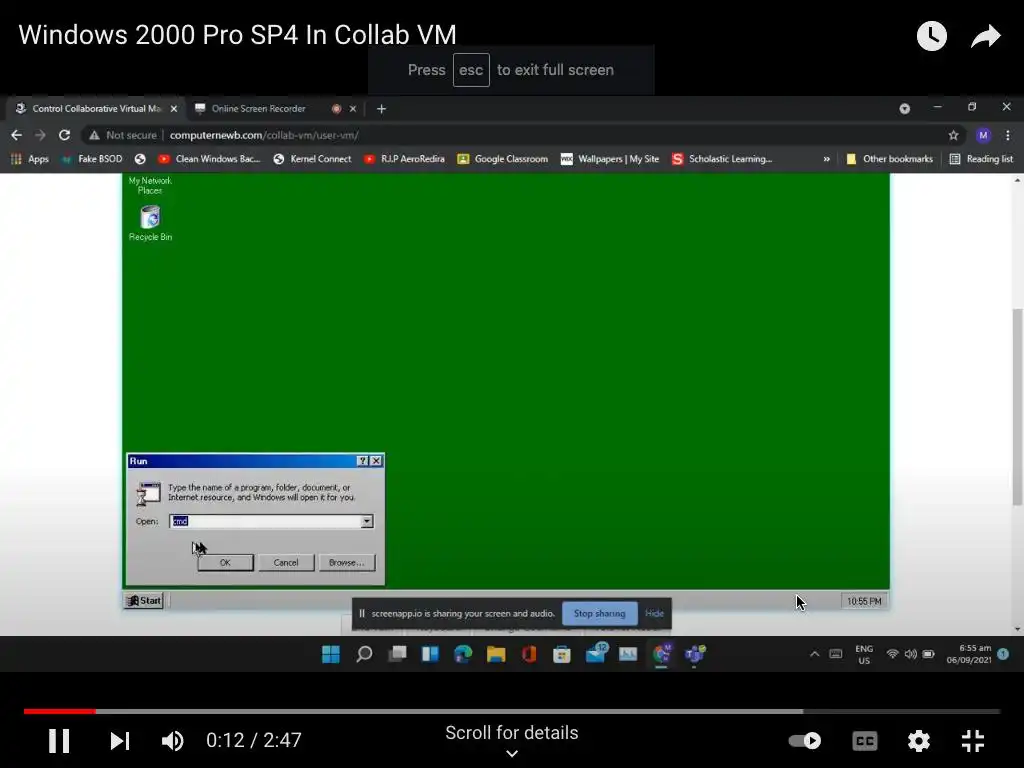Go back in the browser

coord(16,135)
